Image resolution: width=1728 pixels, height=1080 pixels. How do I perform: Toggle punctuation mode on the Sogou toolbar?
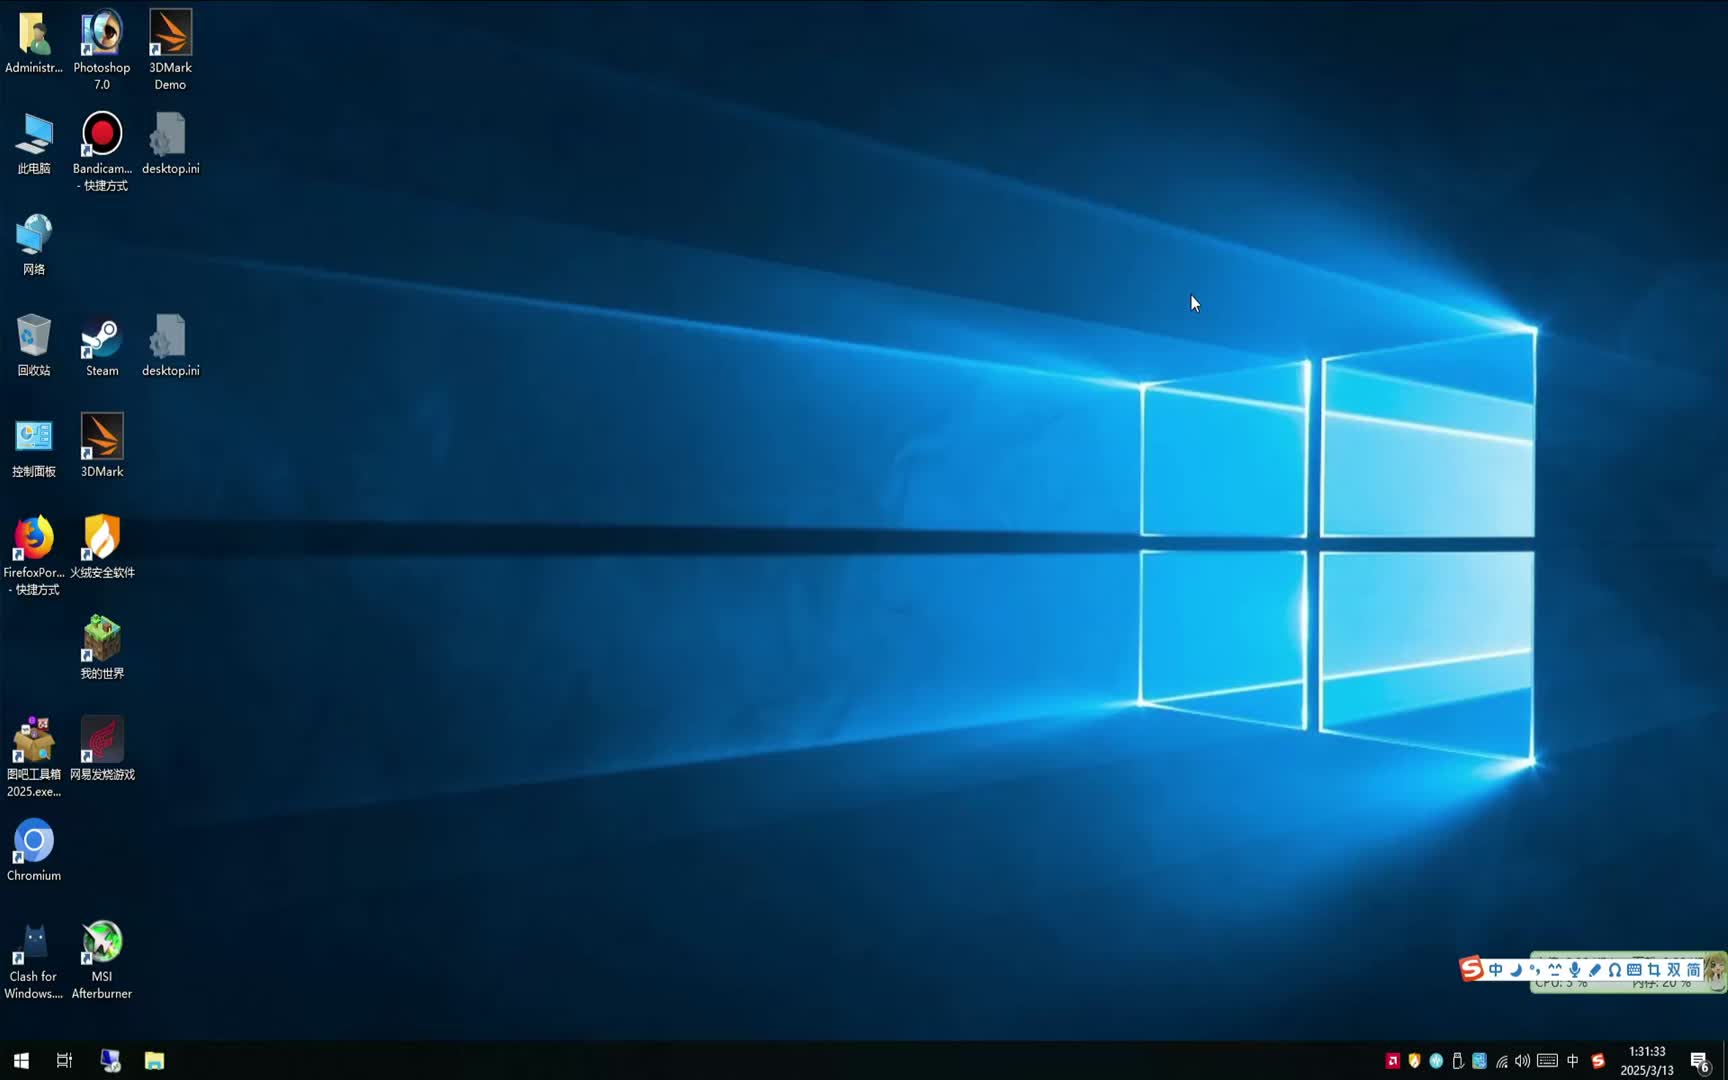(x=1535, y=970)
